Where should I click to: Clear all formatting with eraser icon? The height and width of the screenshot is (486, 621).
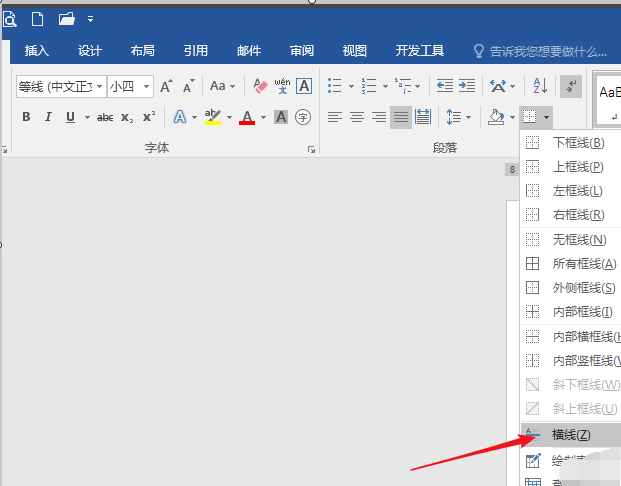260,86
